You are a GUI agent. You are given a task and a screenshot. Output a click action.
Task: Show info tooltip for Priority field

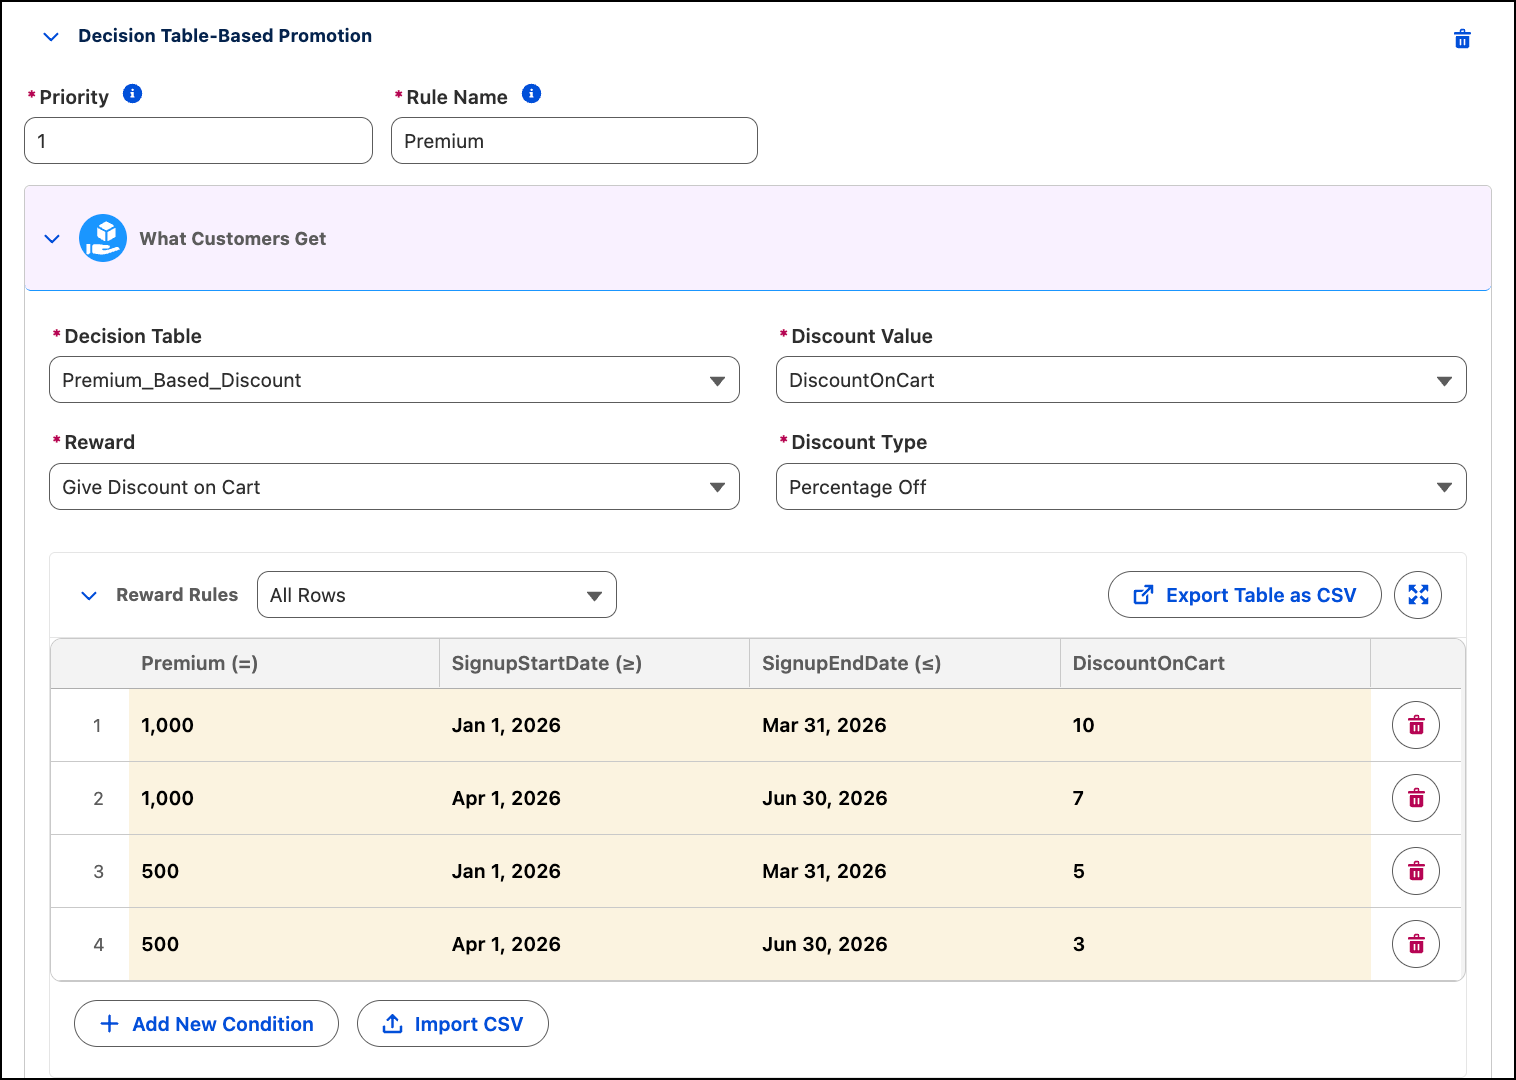[x=132, y=94]
